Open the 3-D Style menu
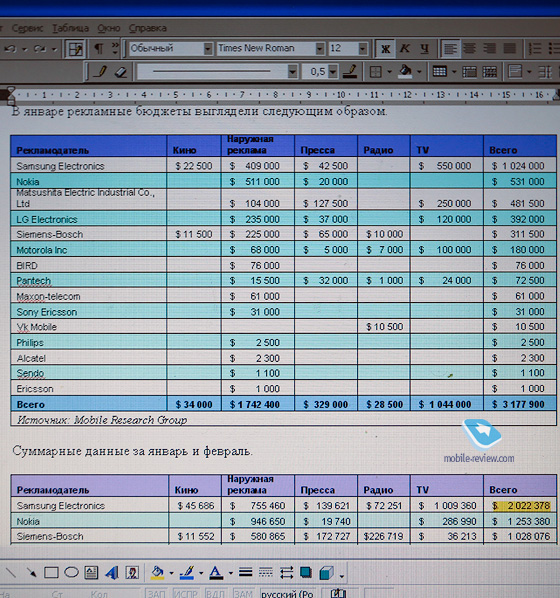Screen dimensions: 560x598 (326, 572)
